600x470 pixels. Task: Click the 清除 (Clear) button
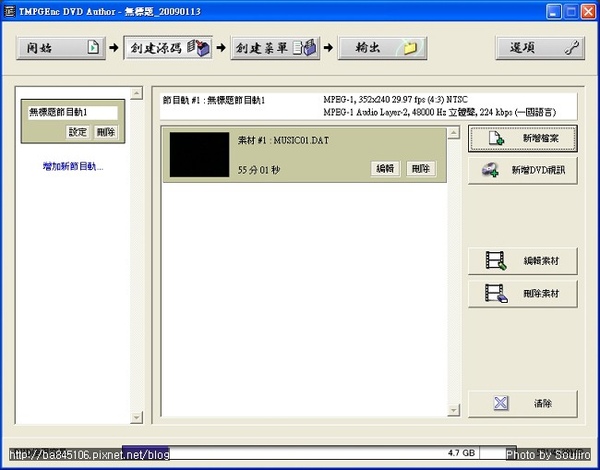[x=523, y=403]
